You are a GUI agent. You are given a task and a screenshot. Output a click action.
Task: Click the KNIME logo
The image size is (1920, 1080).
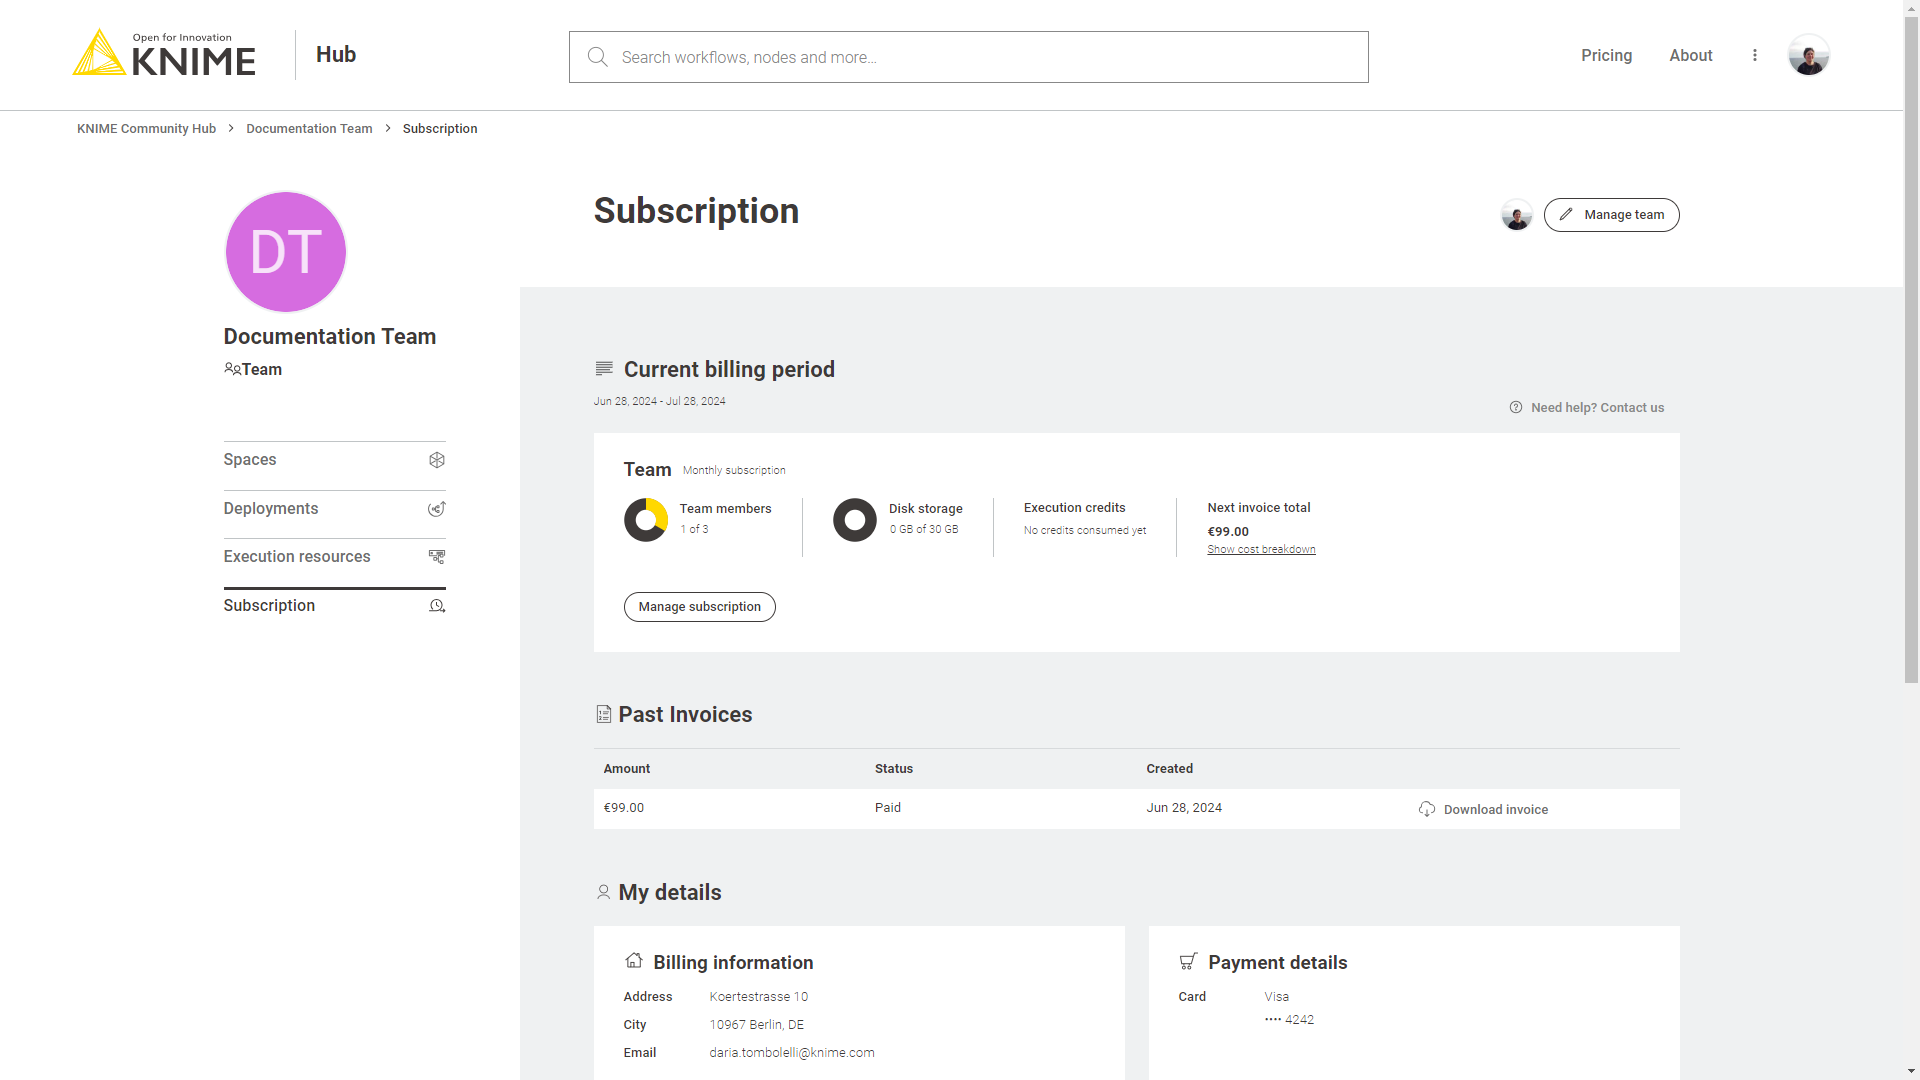point(164,54)
